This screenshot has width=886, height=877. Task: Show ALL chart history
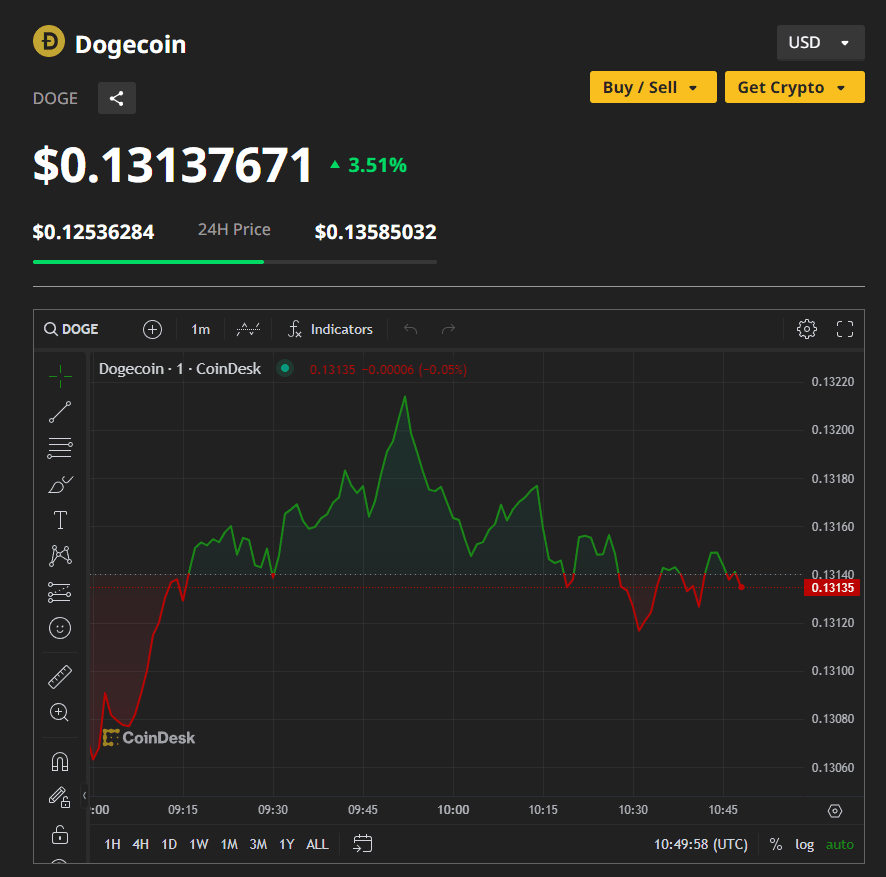click(317, 844)
